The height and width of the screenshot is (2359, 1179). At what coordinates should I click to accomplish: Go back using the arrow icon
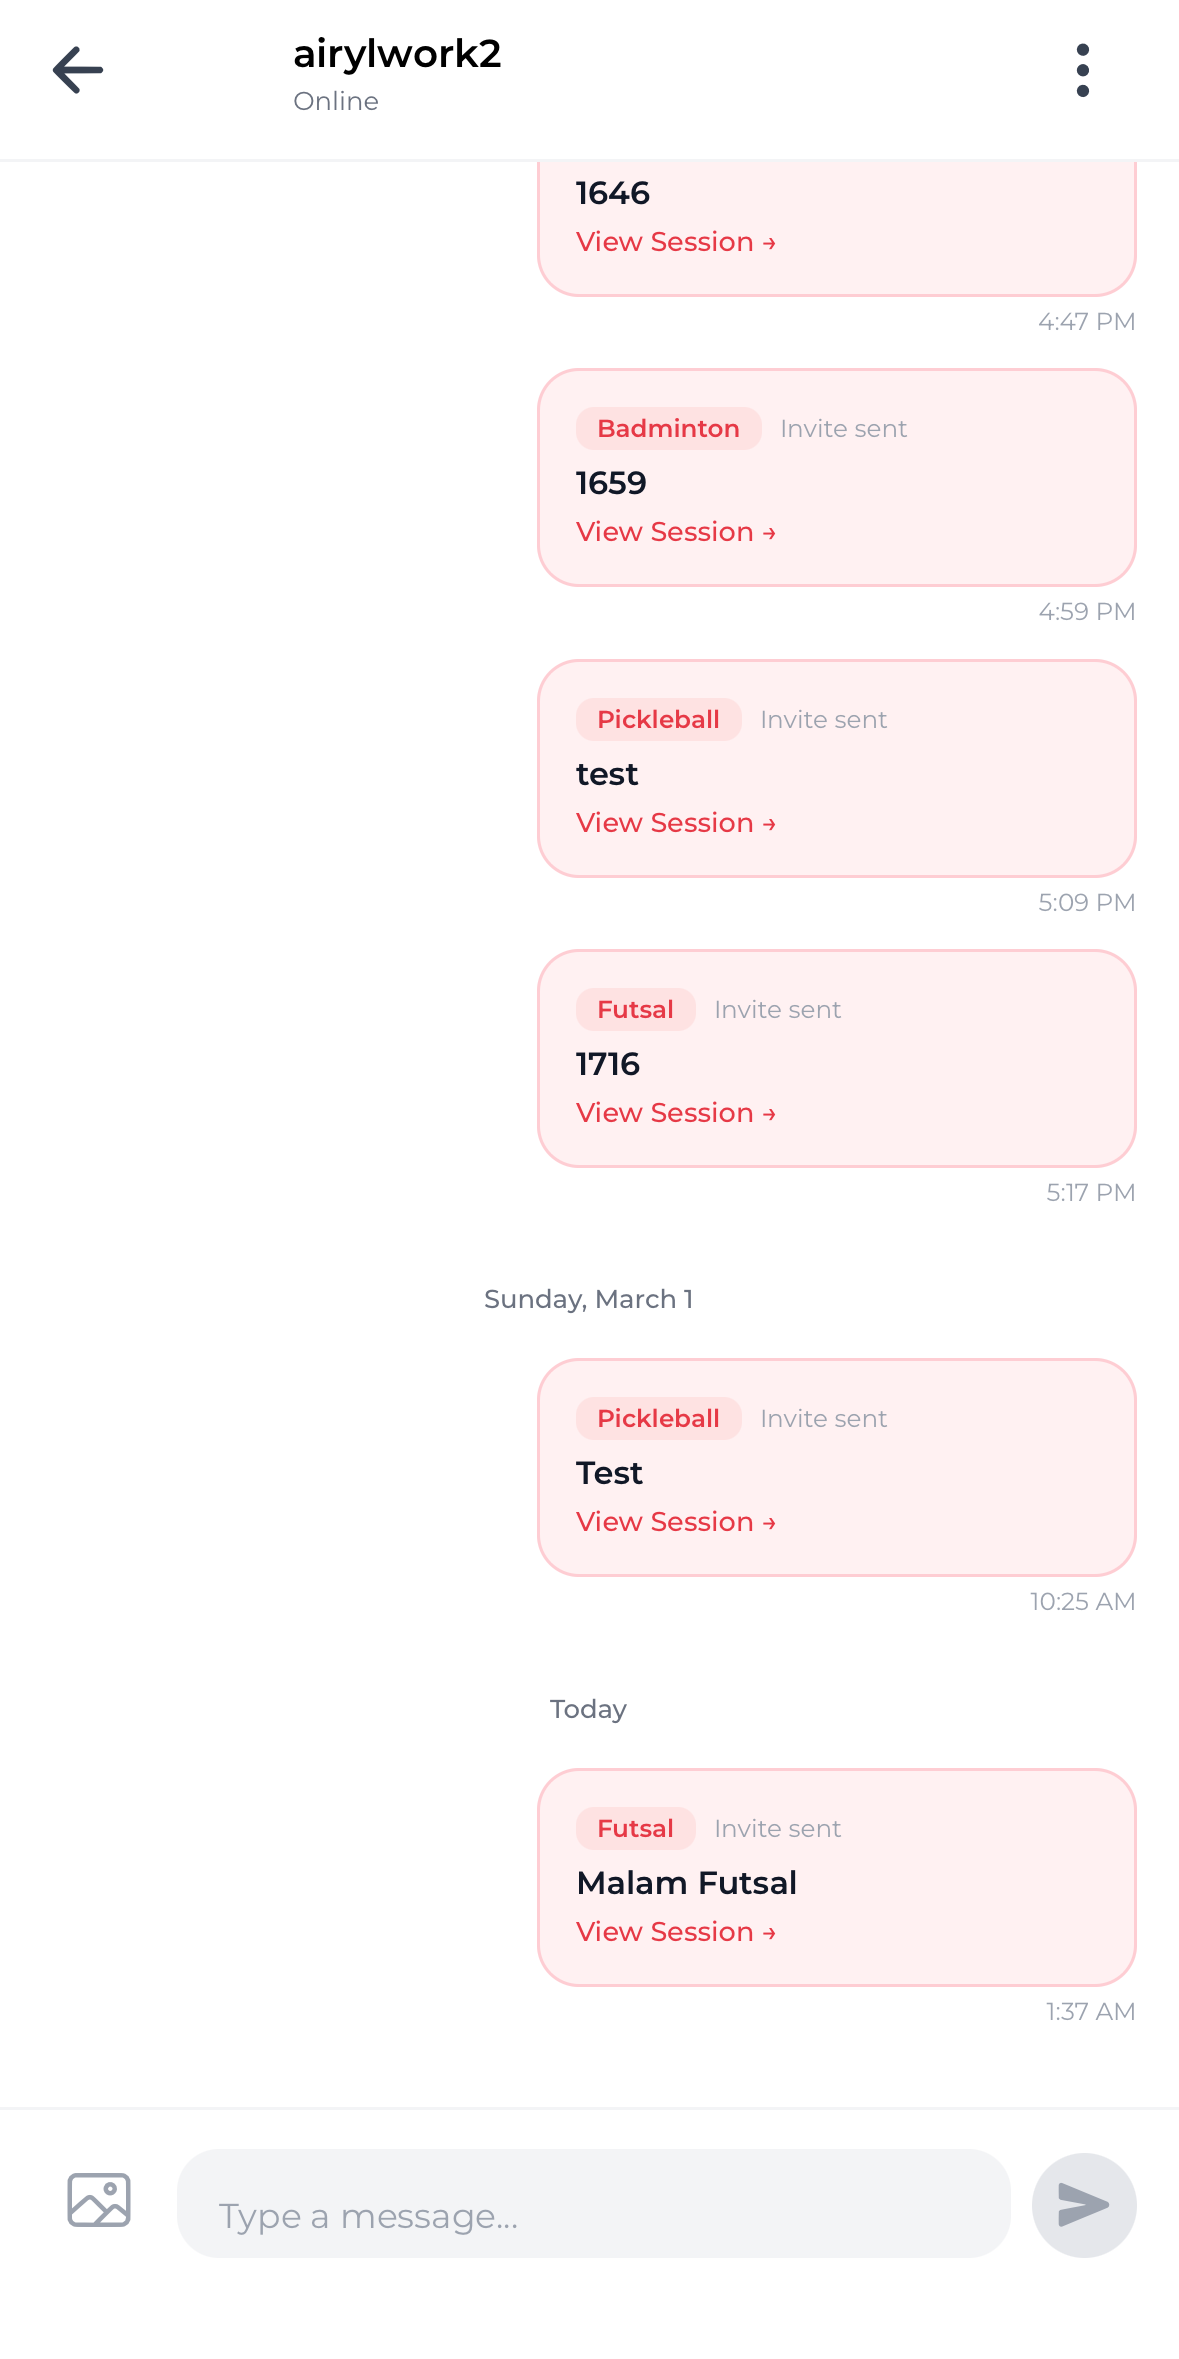pyautogui.click(x=78, y=70)
